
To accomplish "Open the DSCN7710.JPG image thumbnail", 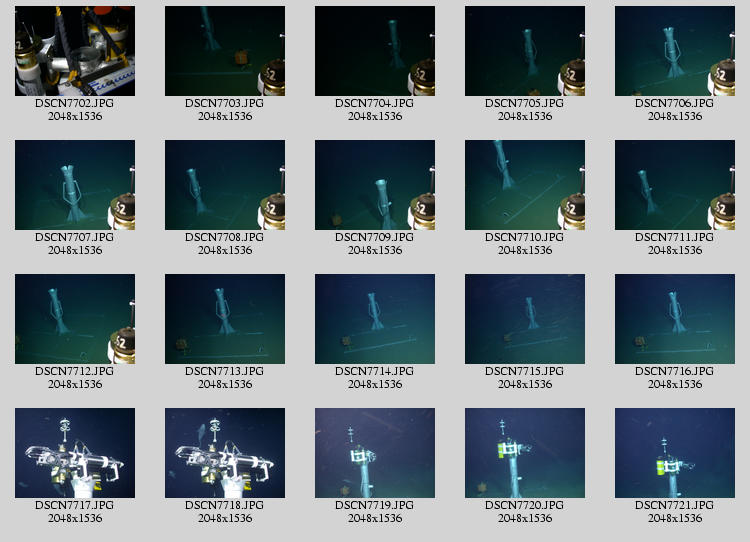I will click(525, 185).
